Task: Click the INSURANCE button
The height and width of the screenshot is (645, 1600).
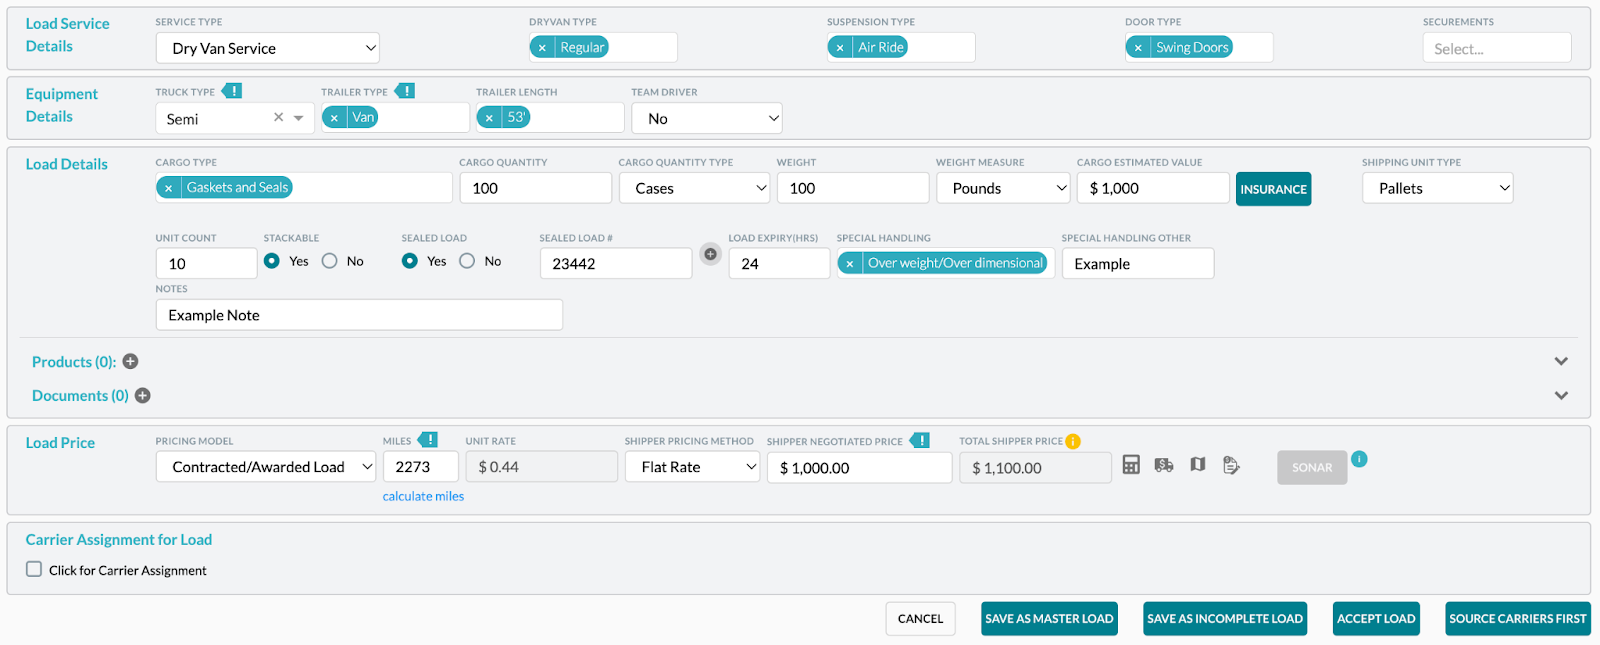Action: tap(1273, 189)
